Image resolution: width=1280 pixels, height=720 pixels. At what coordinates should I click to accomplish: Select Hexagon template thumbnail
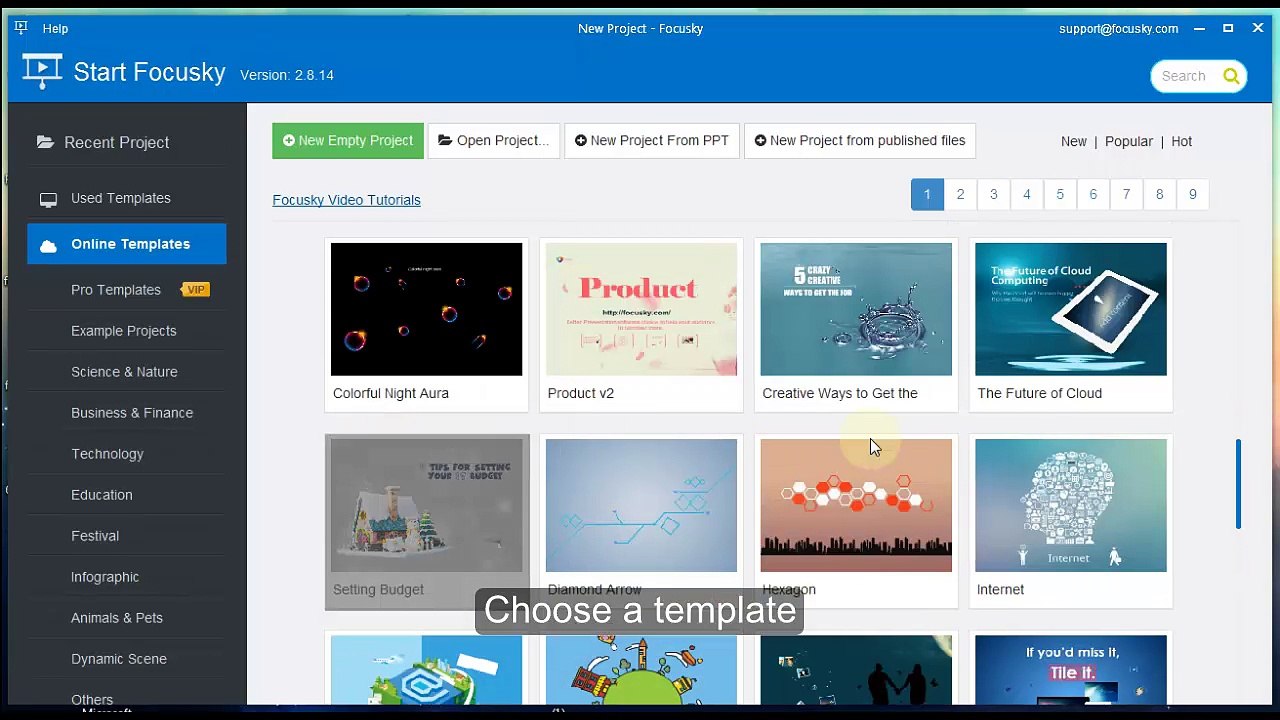click(x=856, y=505)
